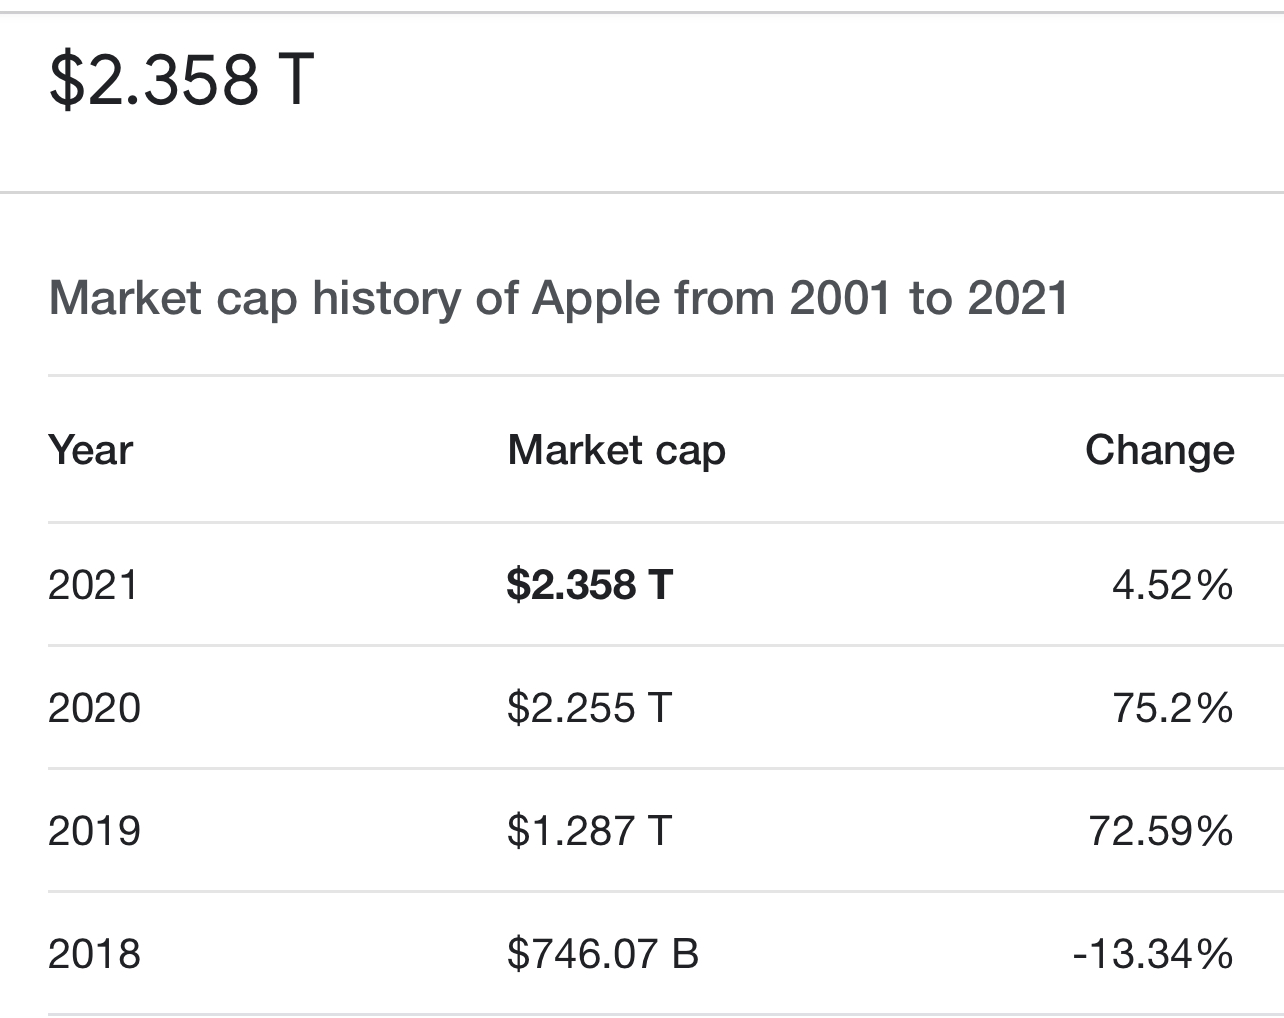
Task: Click the 72.59% change value
Action: [1160, 831]
